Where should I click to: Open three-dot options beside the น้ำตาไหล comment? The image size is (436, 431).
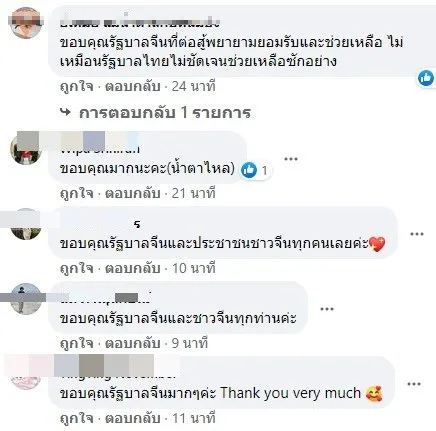[x=290, y=159]
